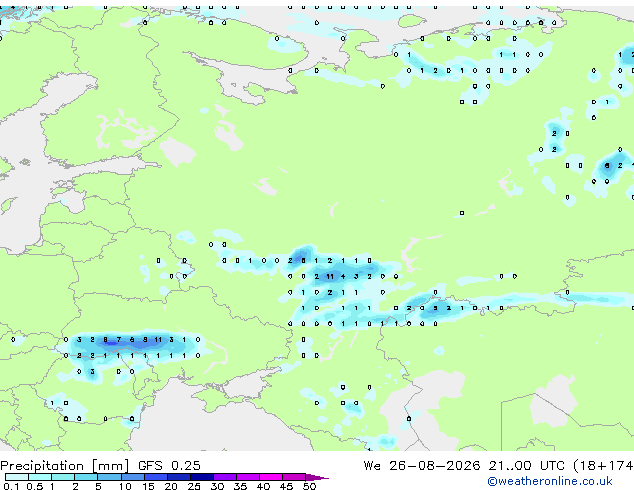Click the "7" precipitation value on the map
Image resolution: width=634 pixels, height=490 pixels.
tap(118, 340)
